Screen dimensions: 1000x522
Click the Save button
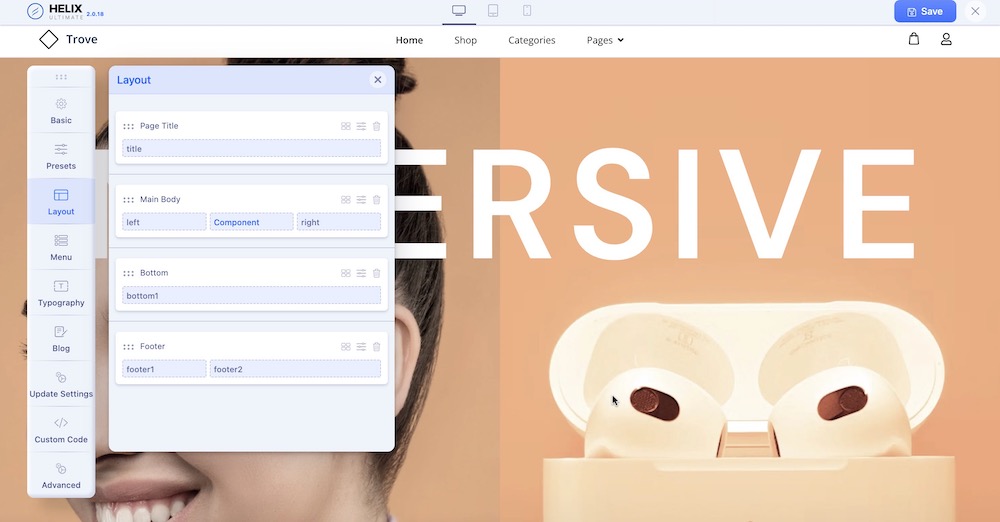pyautogui.click(x=924, y=11)
